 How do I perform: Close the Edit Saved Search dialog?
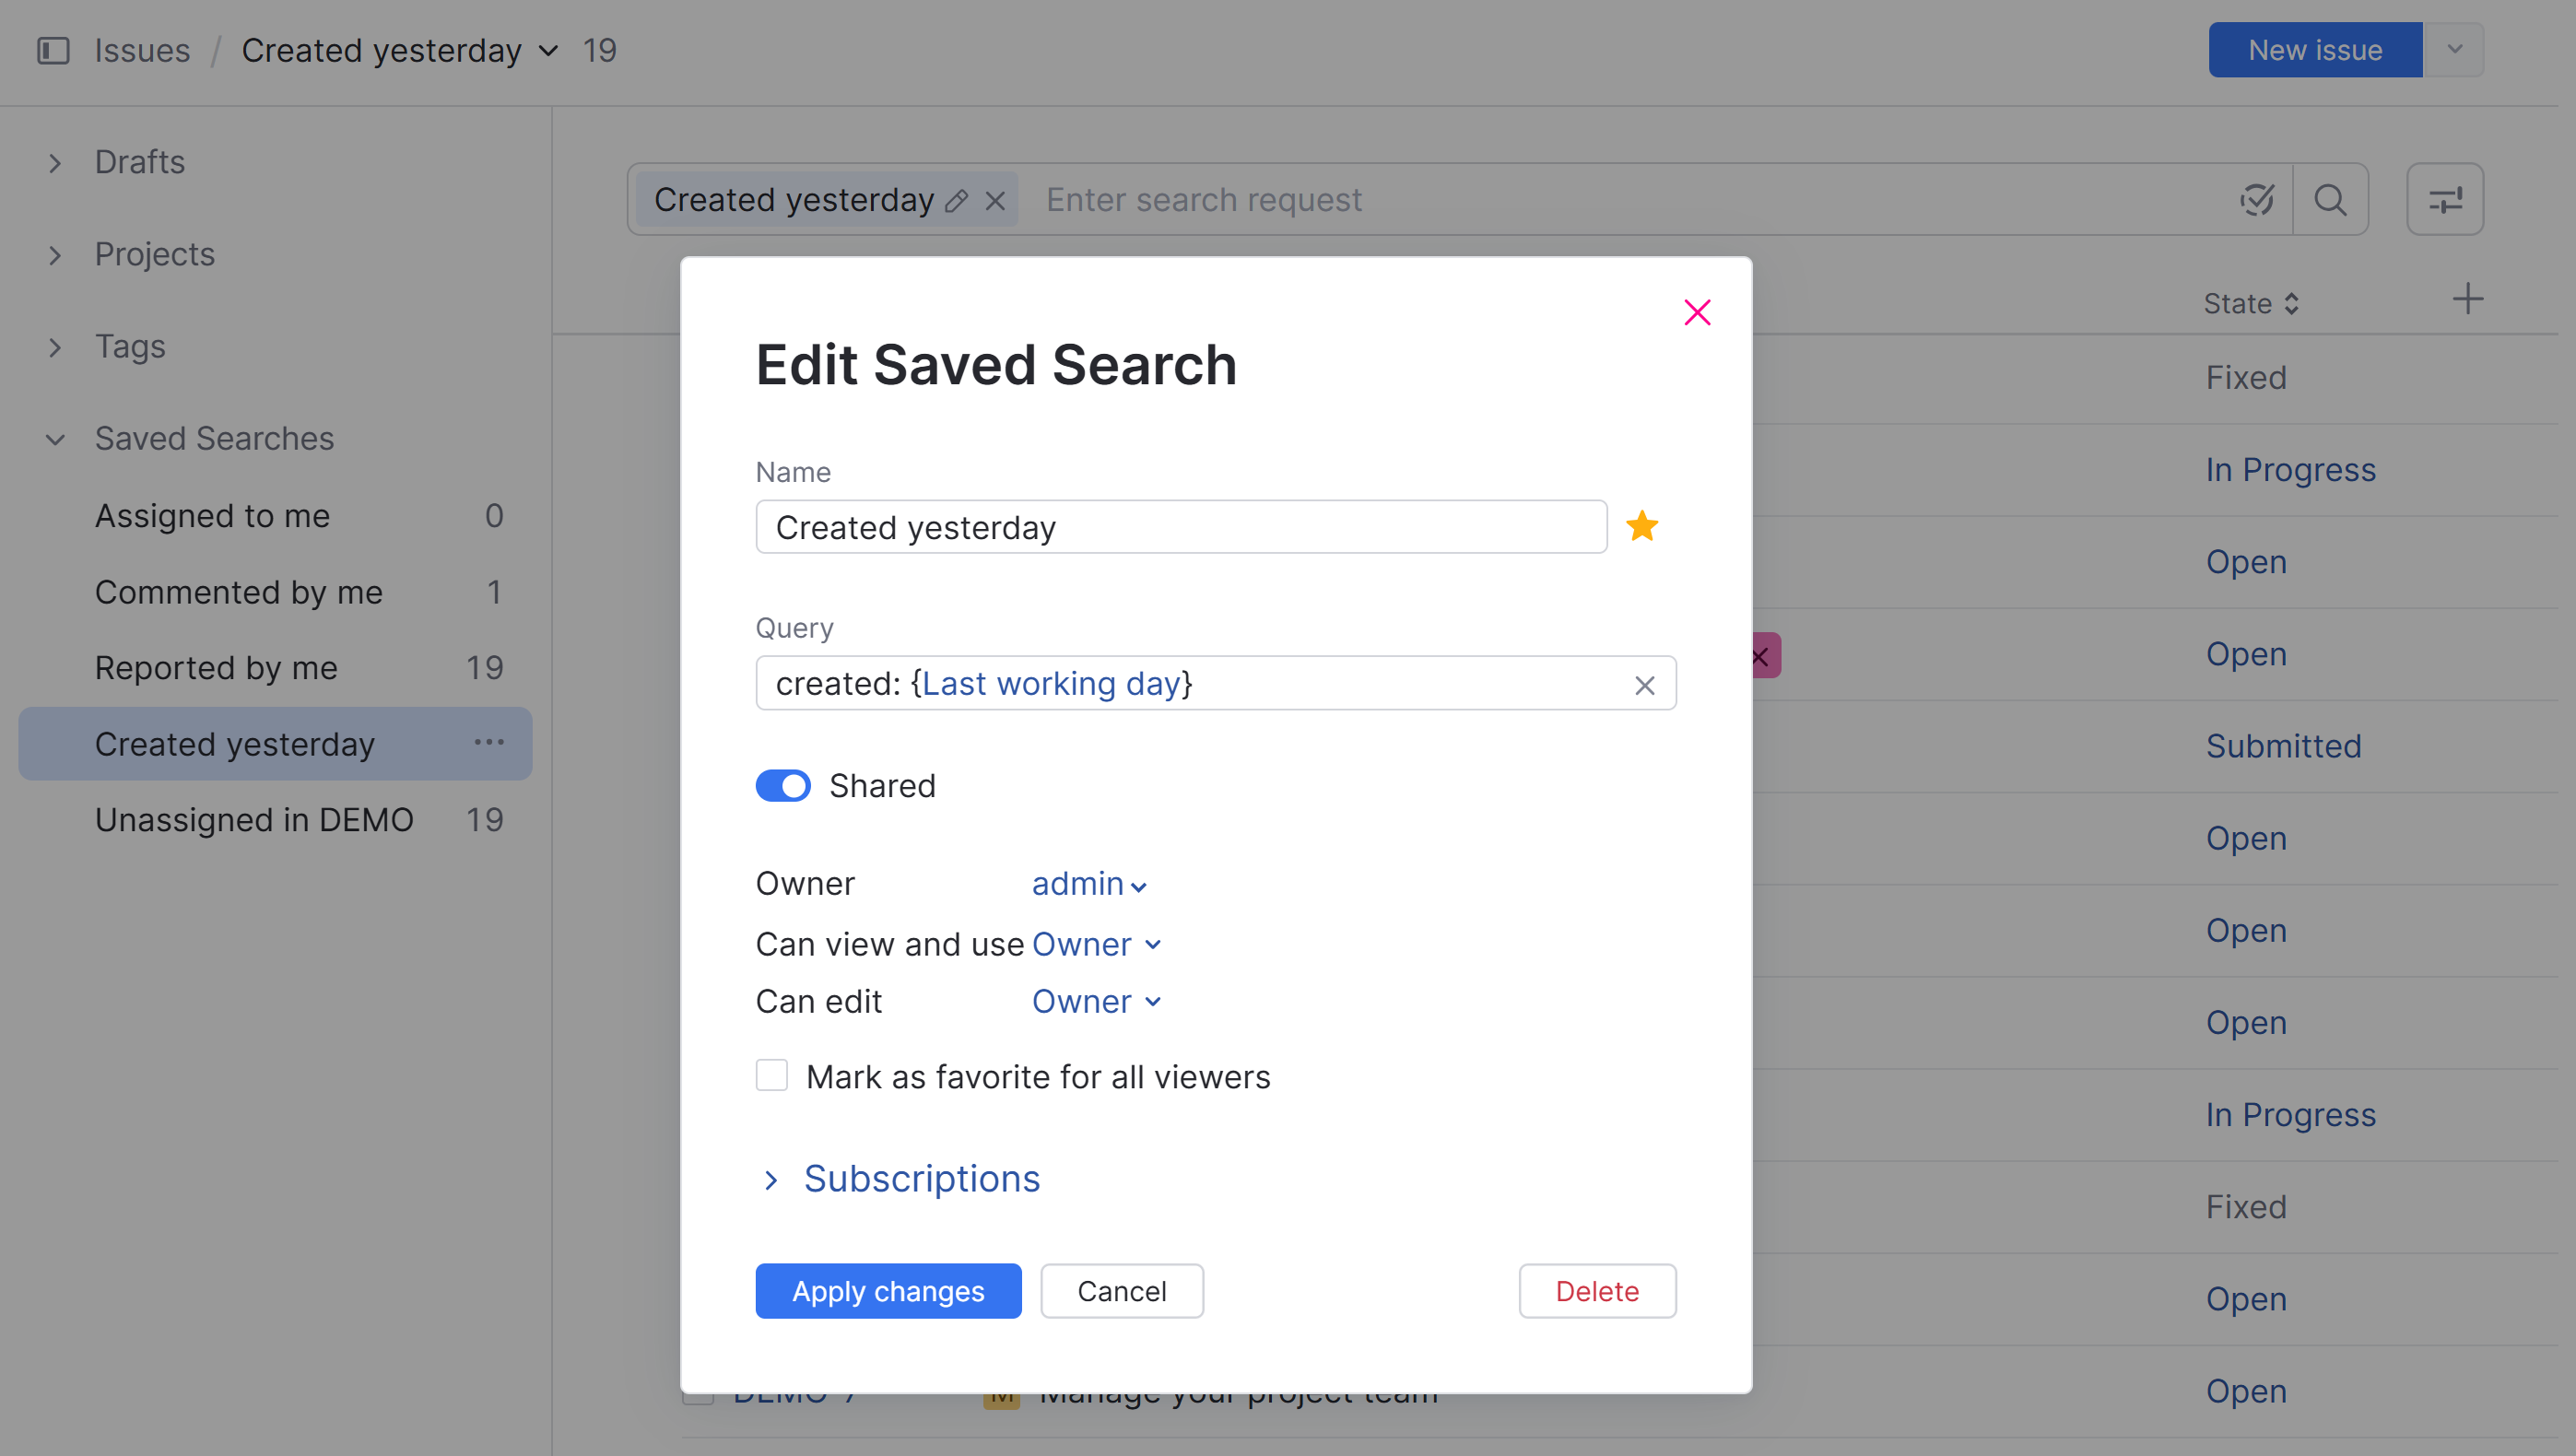click(x=1697, y=313)
